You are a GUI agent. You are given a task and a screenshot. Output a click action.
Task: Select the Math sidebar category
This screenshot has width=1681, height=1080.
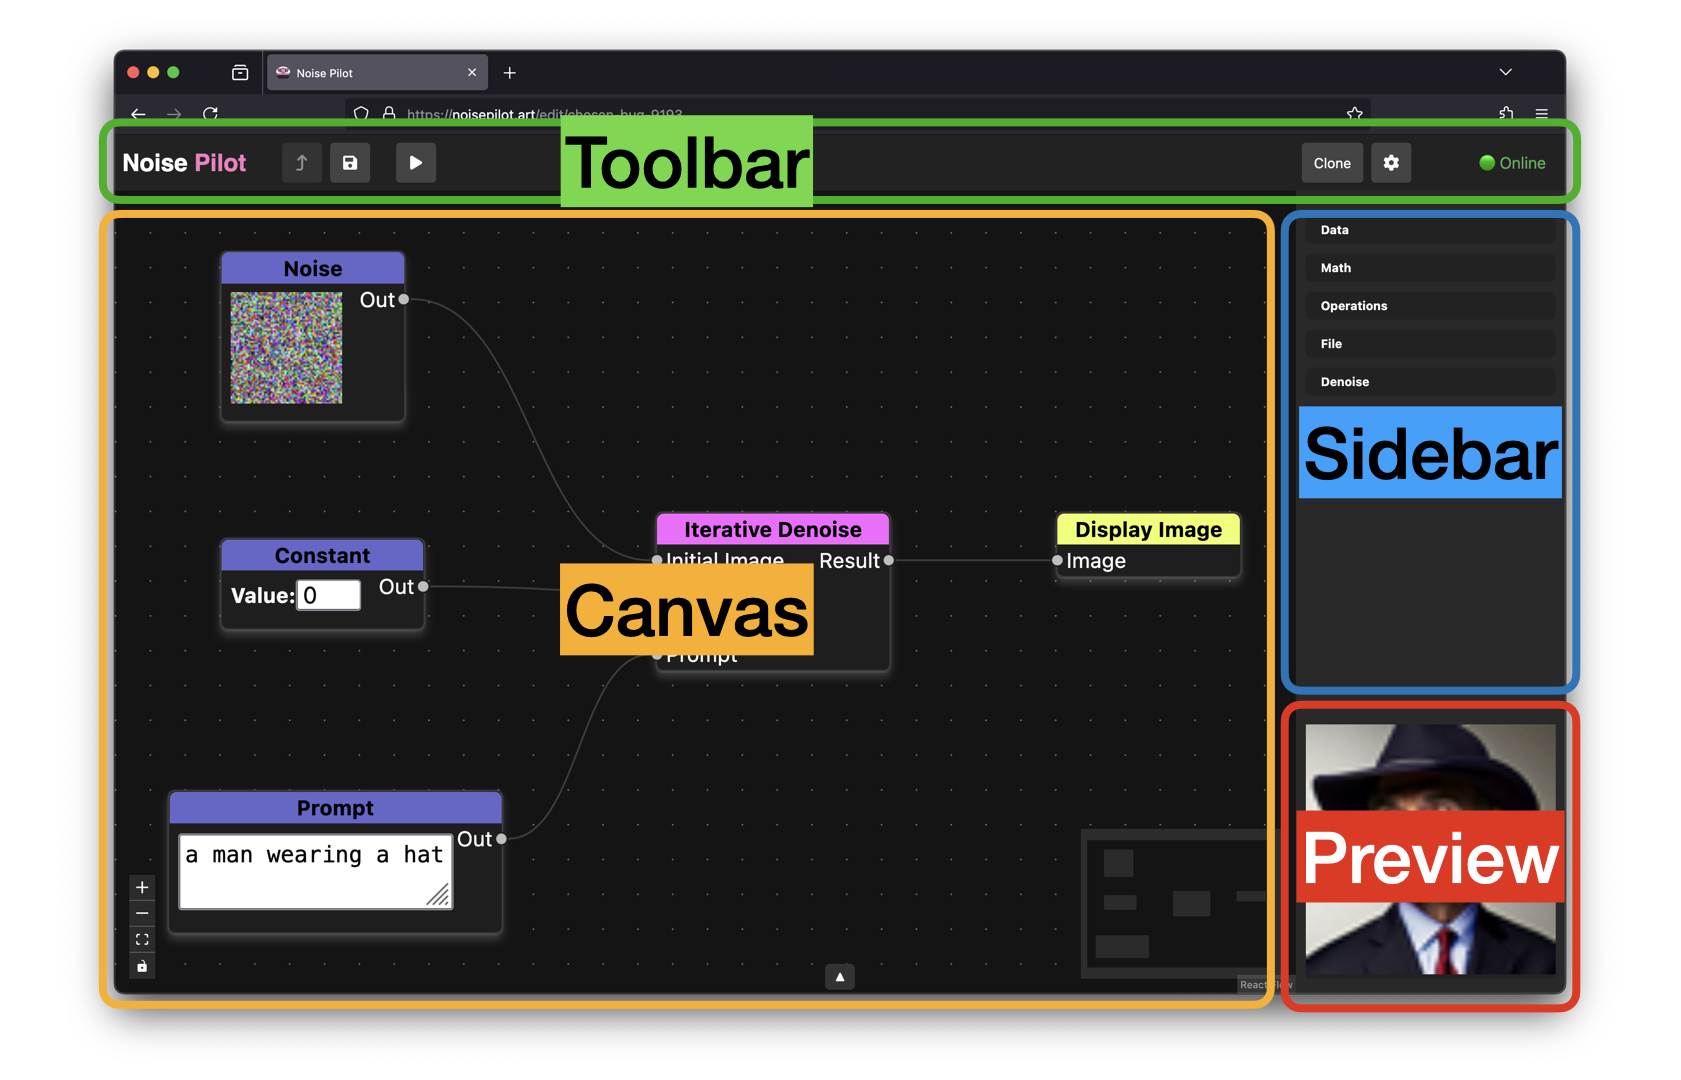pos(1430,267)
